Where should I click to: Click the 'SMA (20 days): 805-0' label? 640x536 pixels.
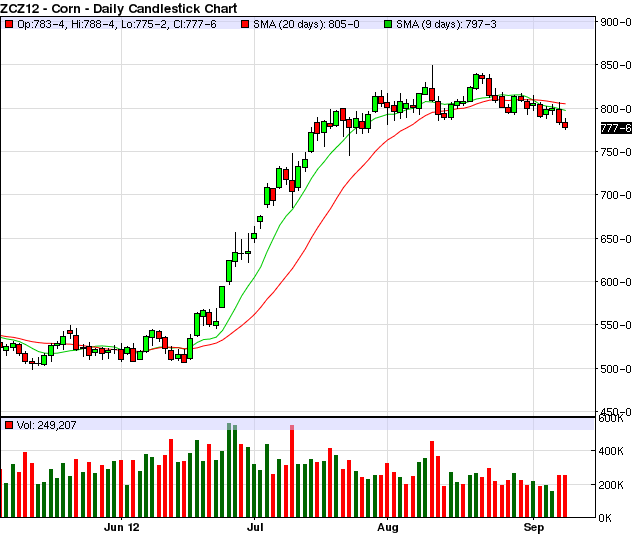point(306,24)
